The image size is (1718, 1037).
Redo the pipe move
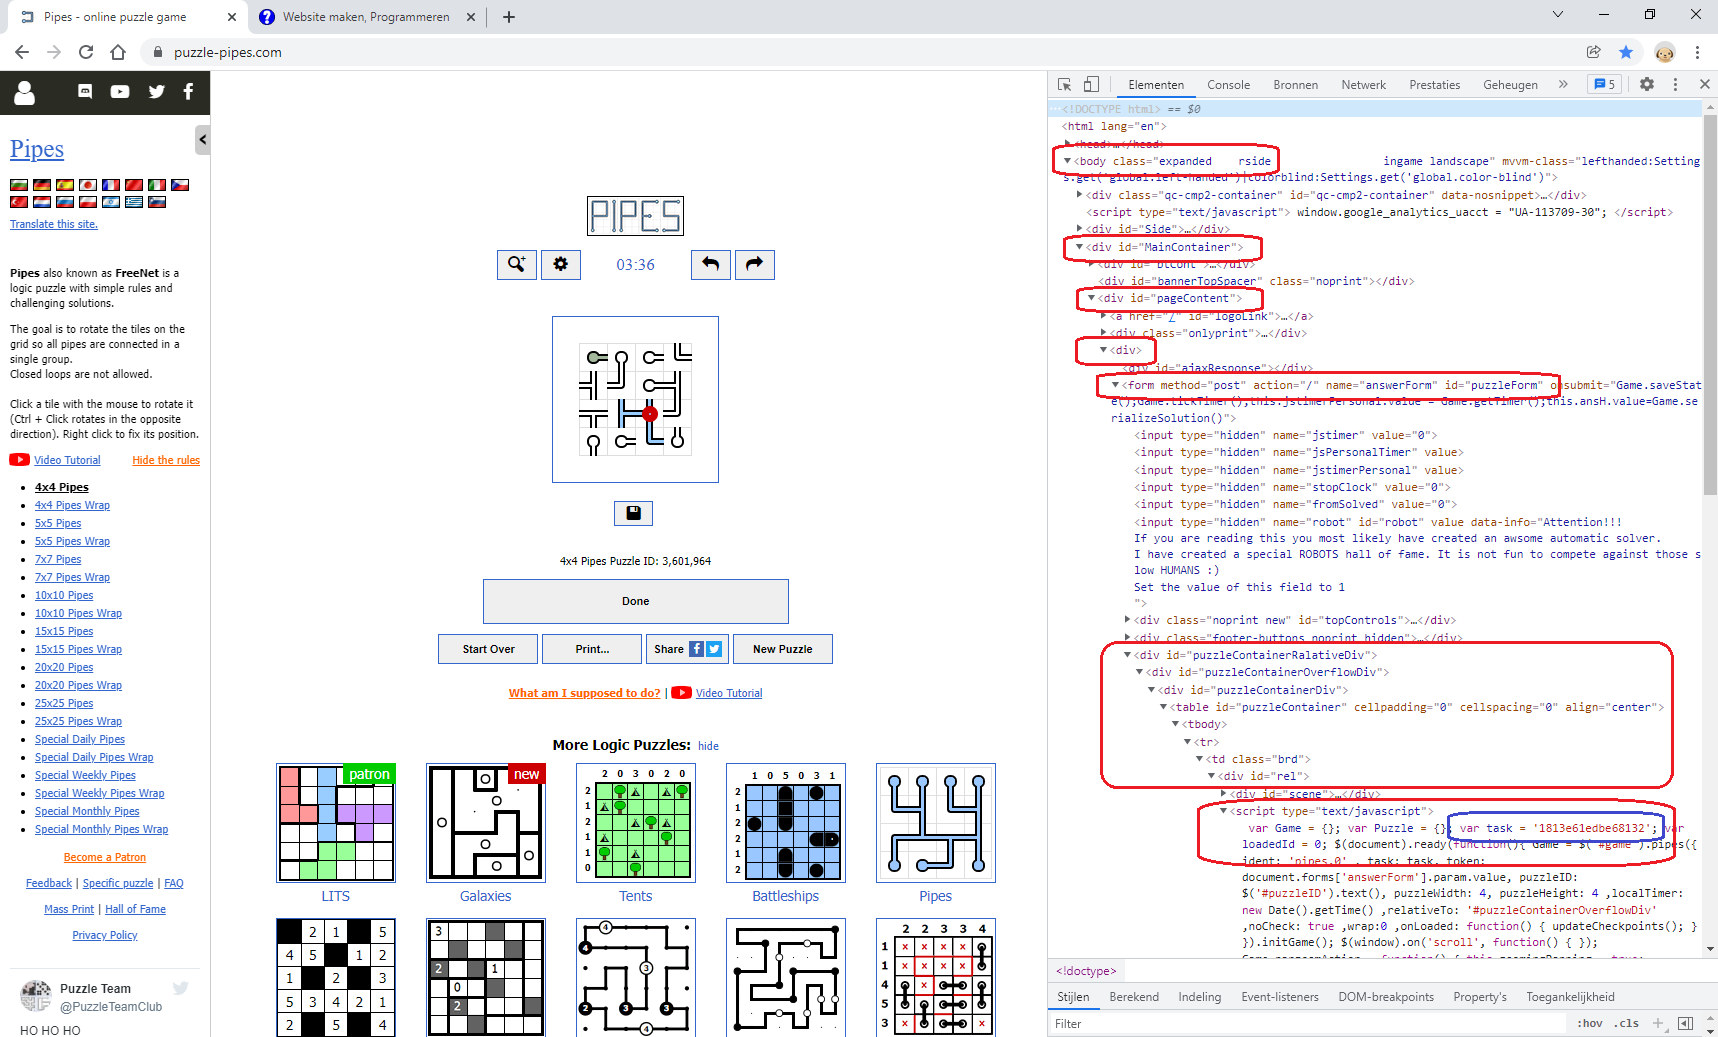tap(755, 264)
